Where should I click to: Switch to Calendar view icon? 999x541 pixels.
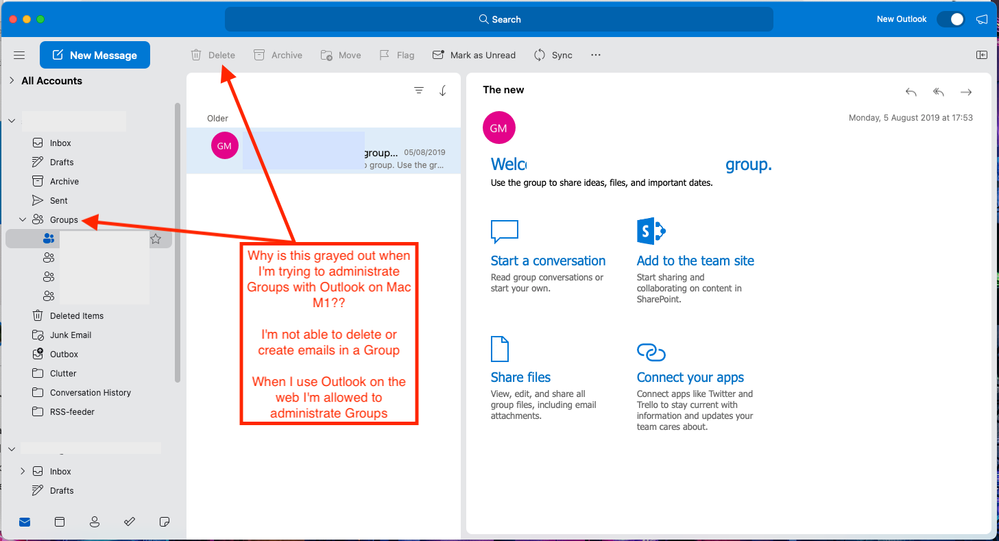pos(59,522)
